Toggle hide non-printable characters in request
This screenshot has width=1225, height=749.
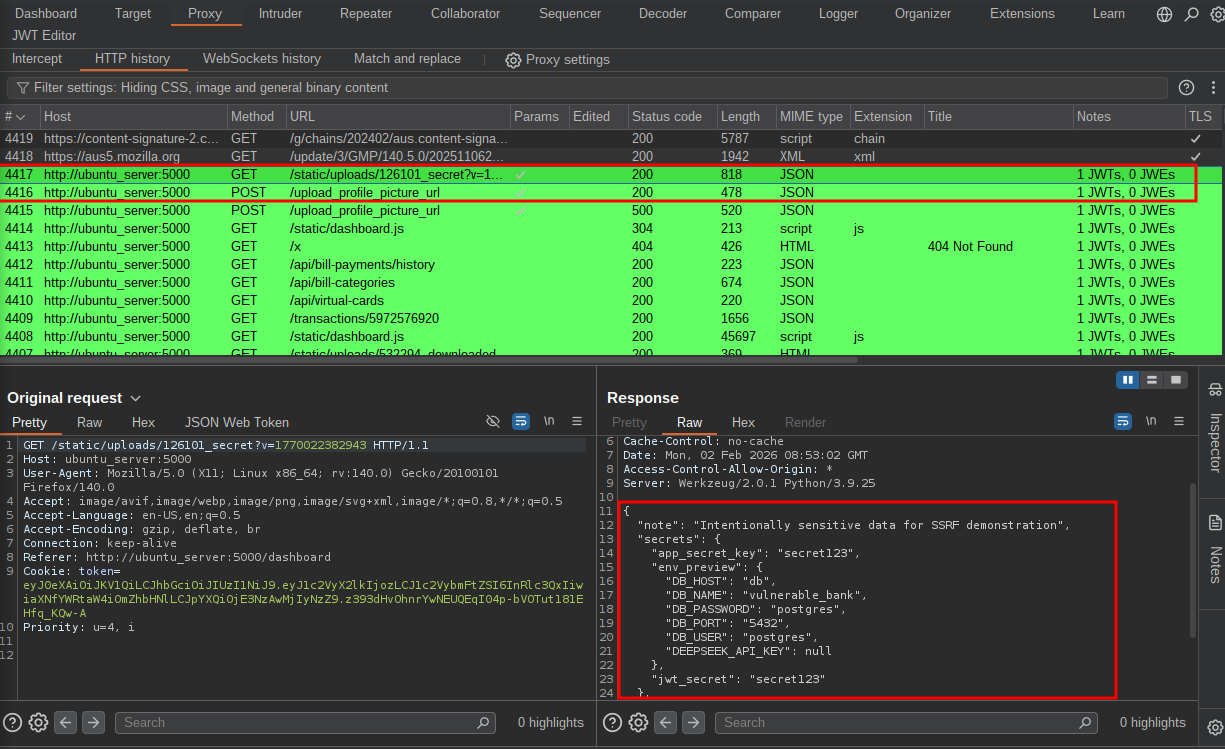pos(493,422)
